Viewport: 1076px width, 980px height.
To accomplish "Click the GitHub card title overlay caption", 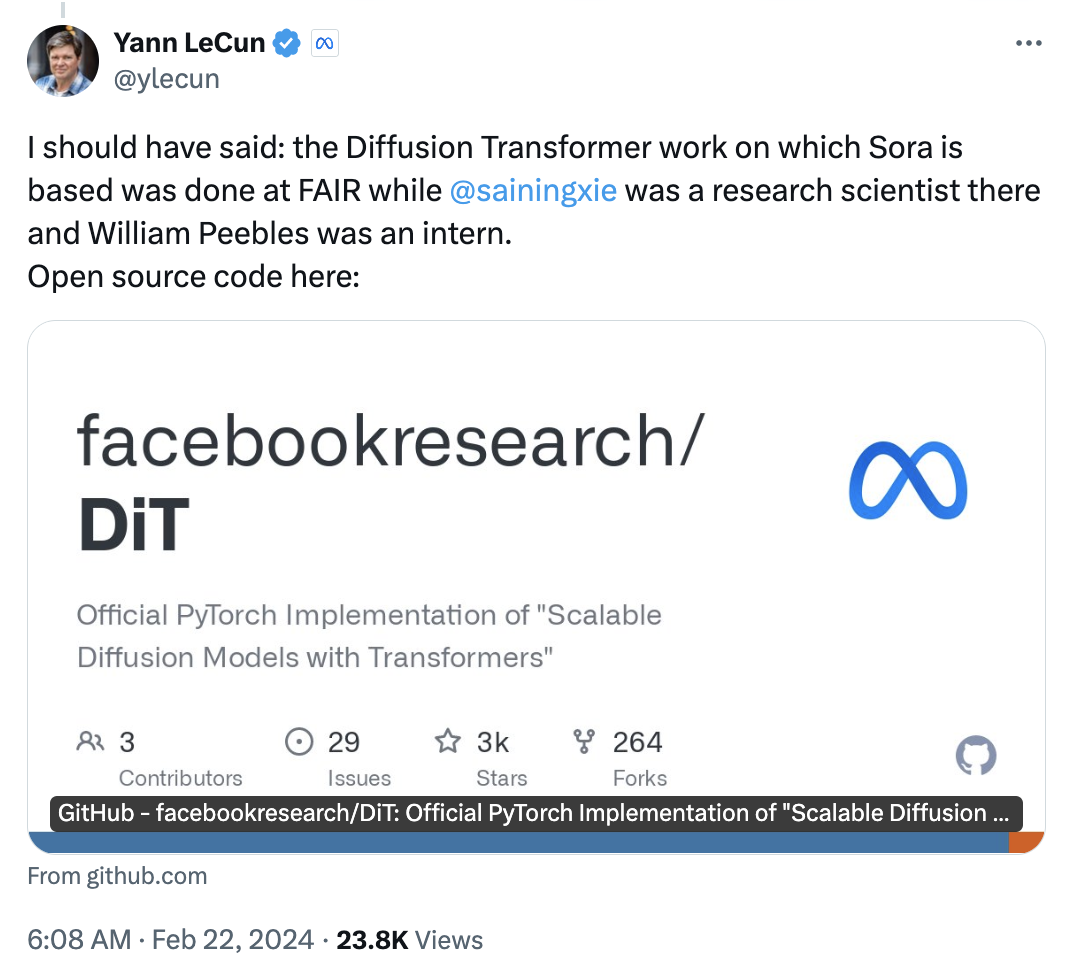I will pos(535,813).
